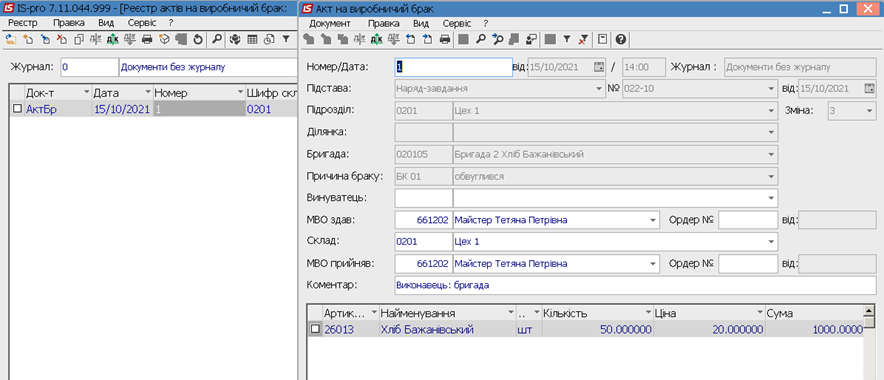Click green ДК postings icon in act window

(x=377, y=39)
